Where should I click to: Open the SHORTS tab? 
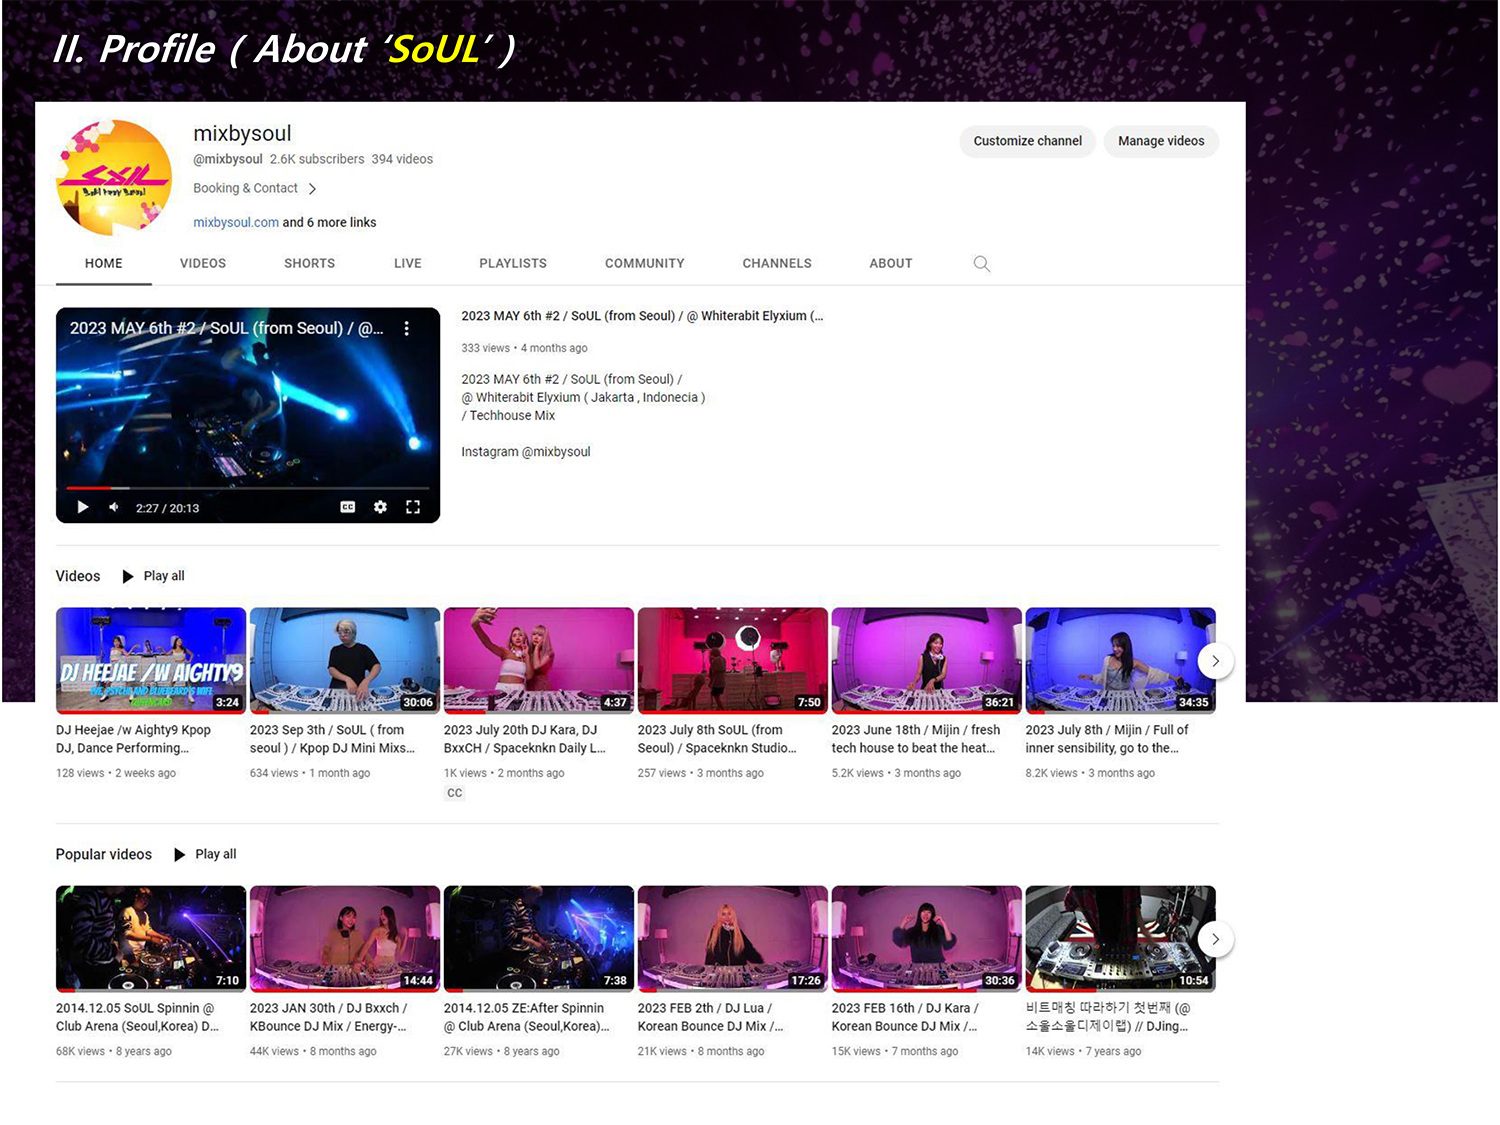[309, 263]
